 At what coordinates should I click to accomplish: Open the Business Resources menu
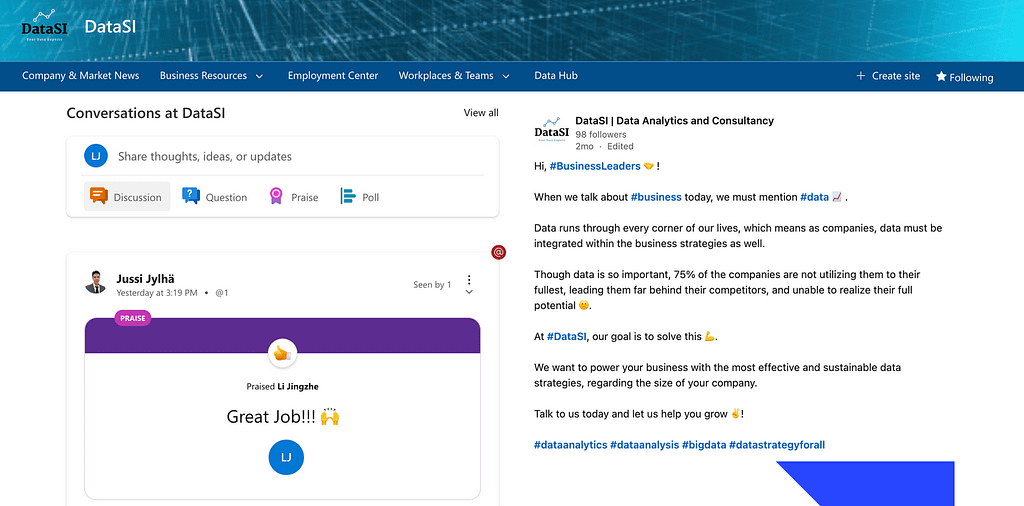203,76
